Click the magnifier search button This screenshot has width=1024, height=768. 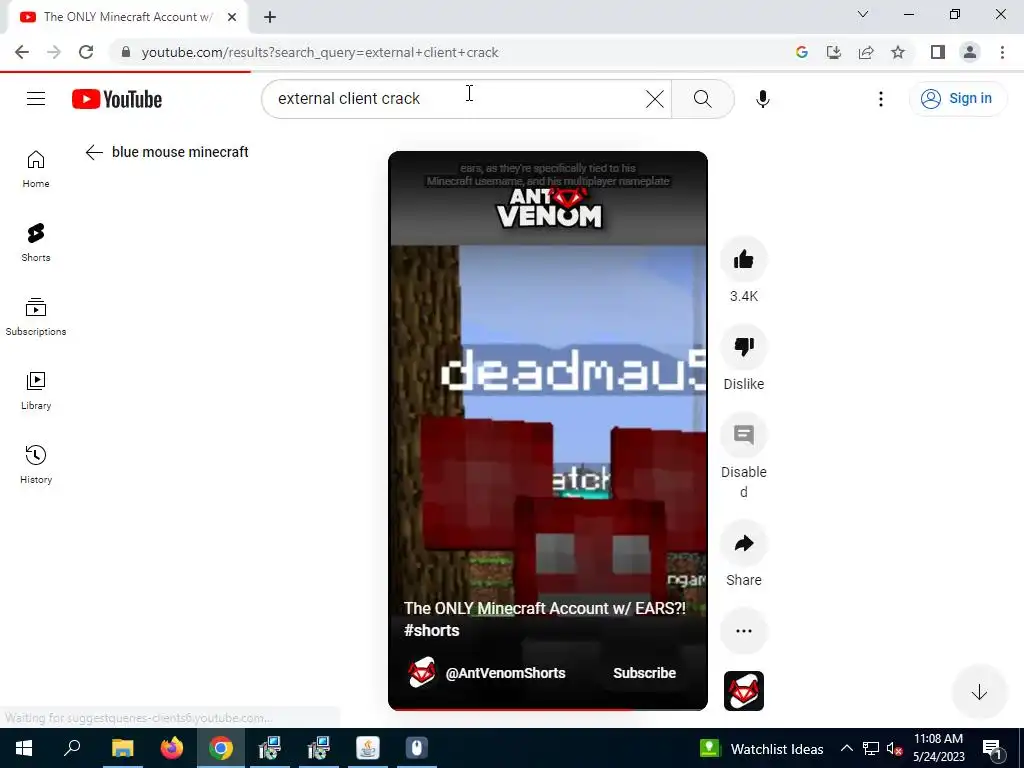(x=703, y=99)
